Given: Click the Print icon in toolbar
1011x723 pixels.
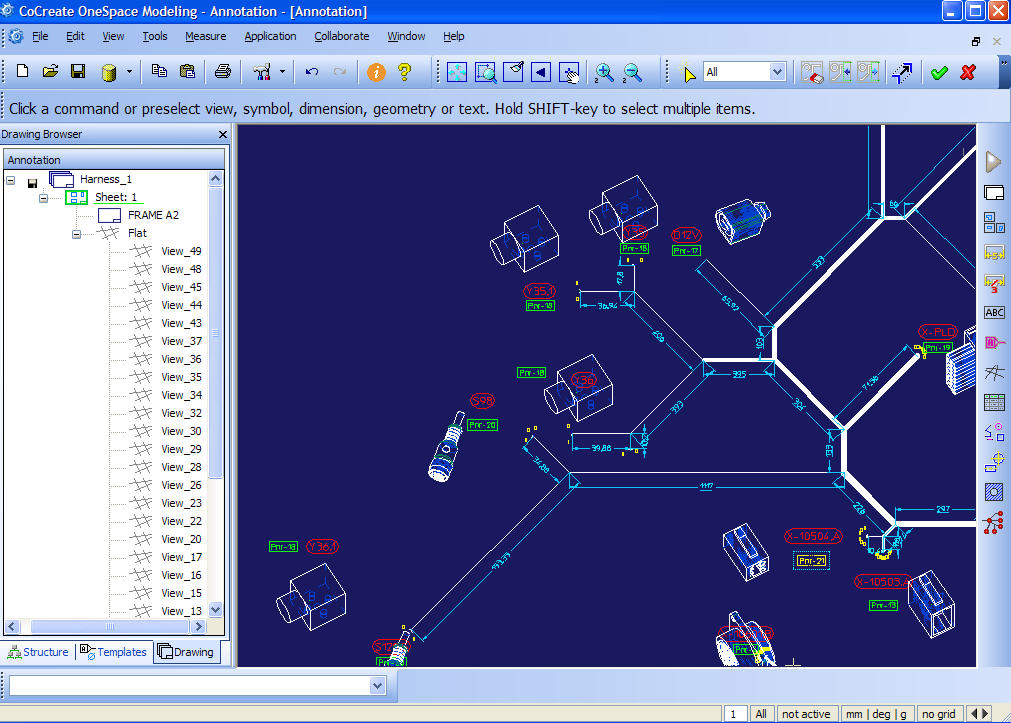Looking at the screenshot, I should [x=223, y=72].
